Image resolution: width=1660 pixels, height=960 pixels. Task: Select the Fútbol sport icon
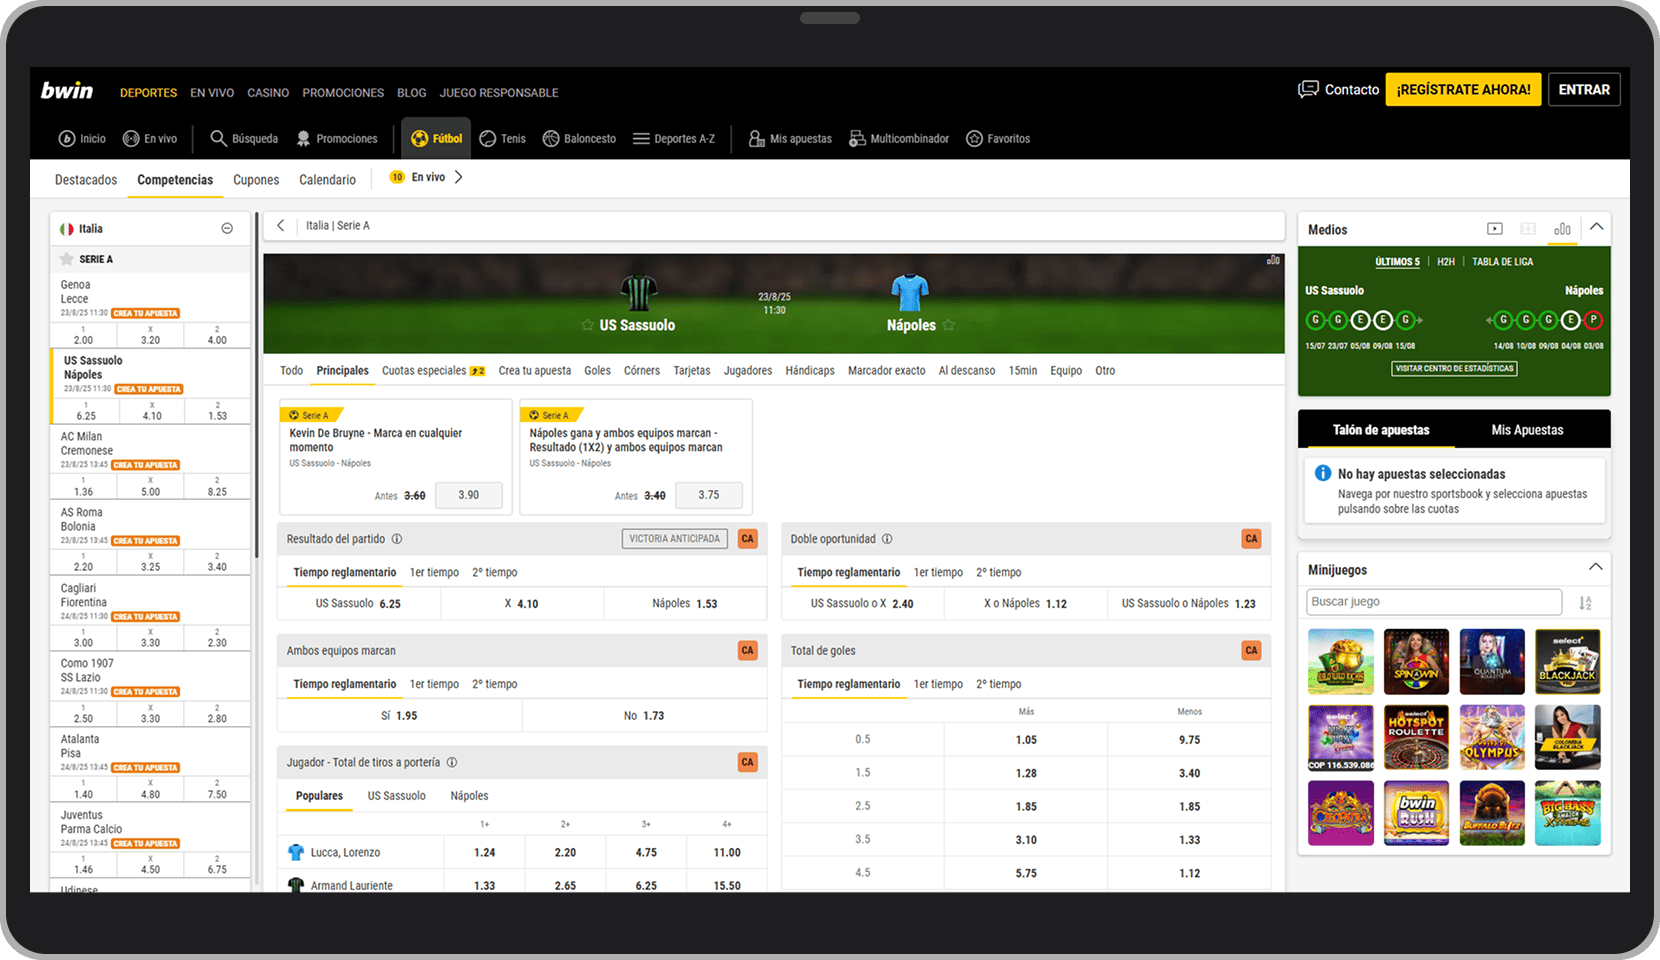(420, 139)
